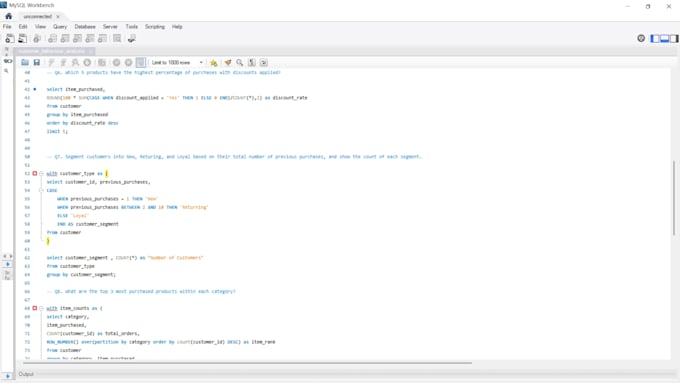The height and width of the screenshot is (383, 680).
Task: Click the create new table icon
Action: tap(65, 39)
